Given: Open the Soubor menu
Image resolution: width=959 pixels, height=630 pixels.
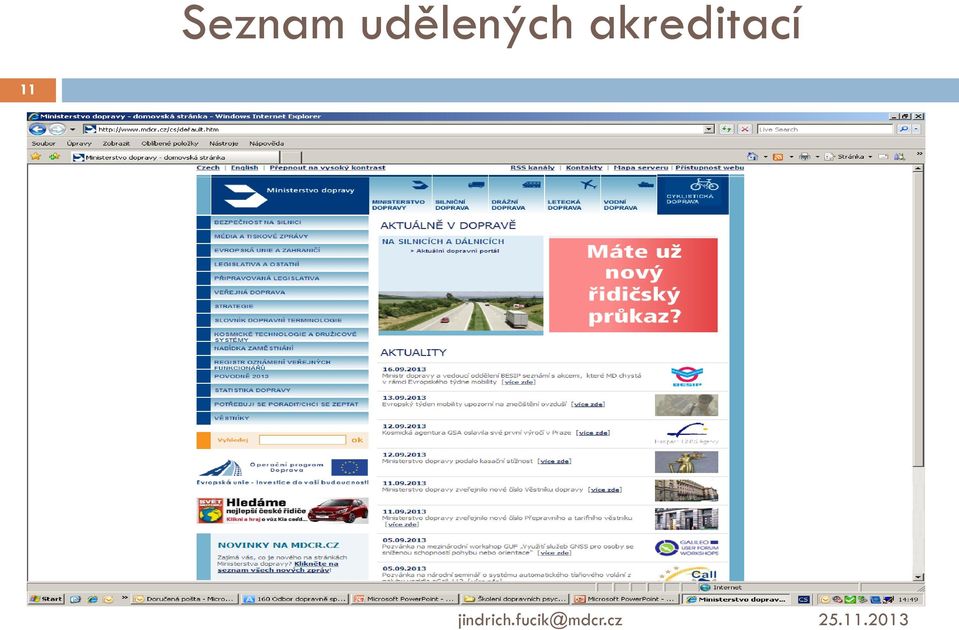Looking at the screenshot, I should (43, 143).
